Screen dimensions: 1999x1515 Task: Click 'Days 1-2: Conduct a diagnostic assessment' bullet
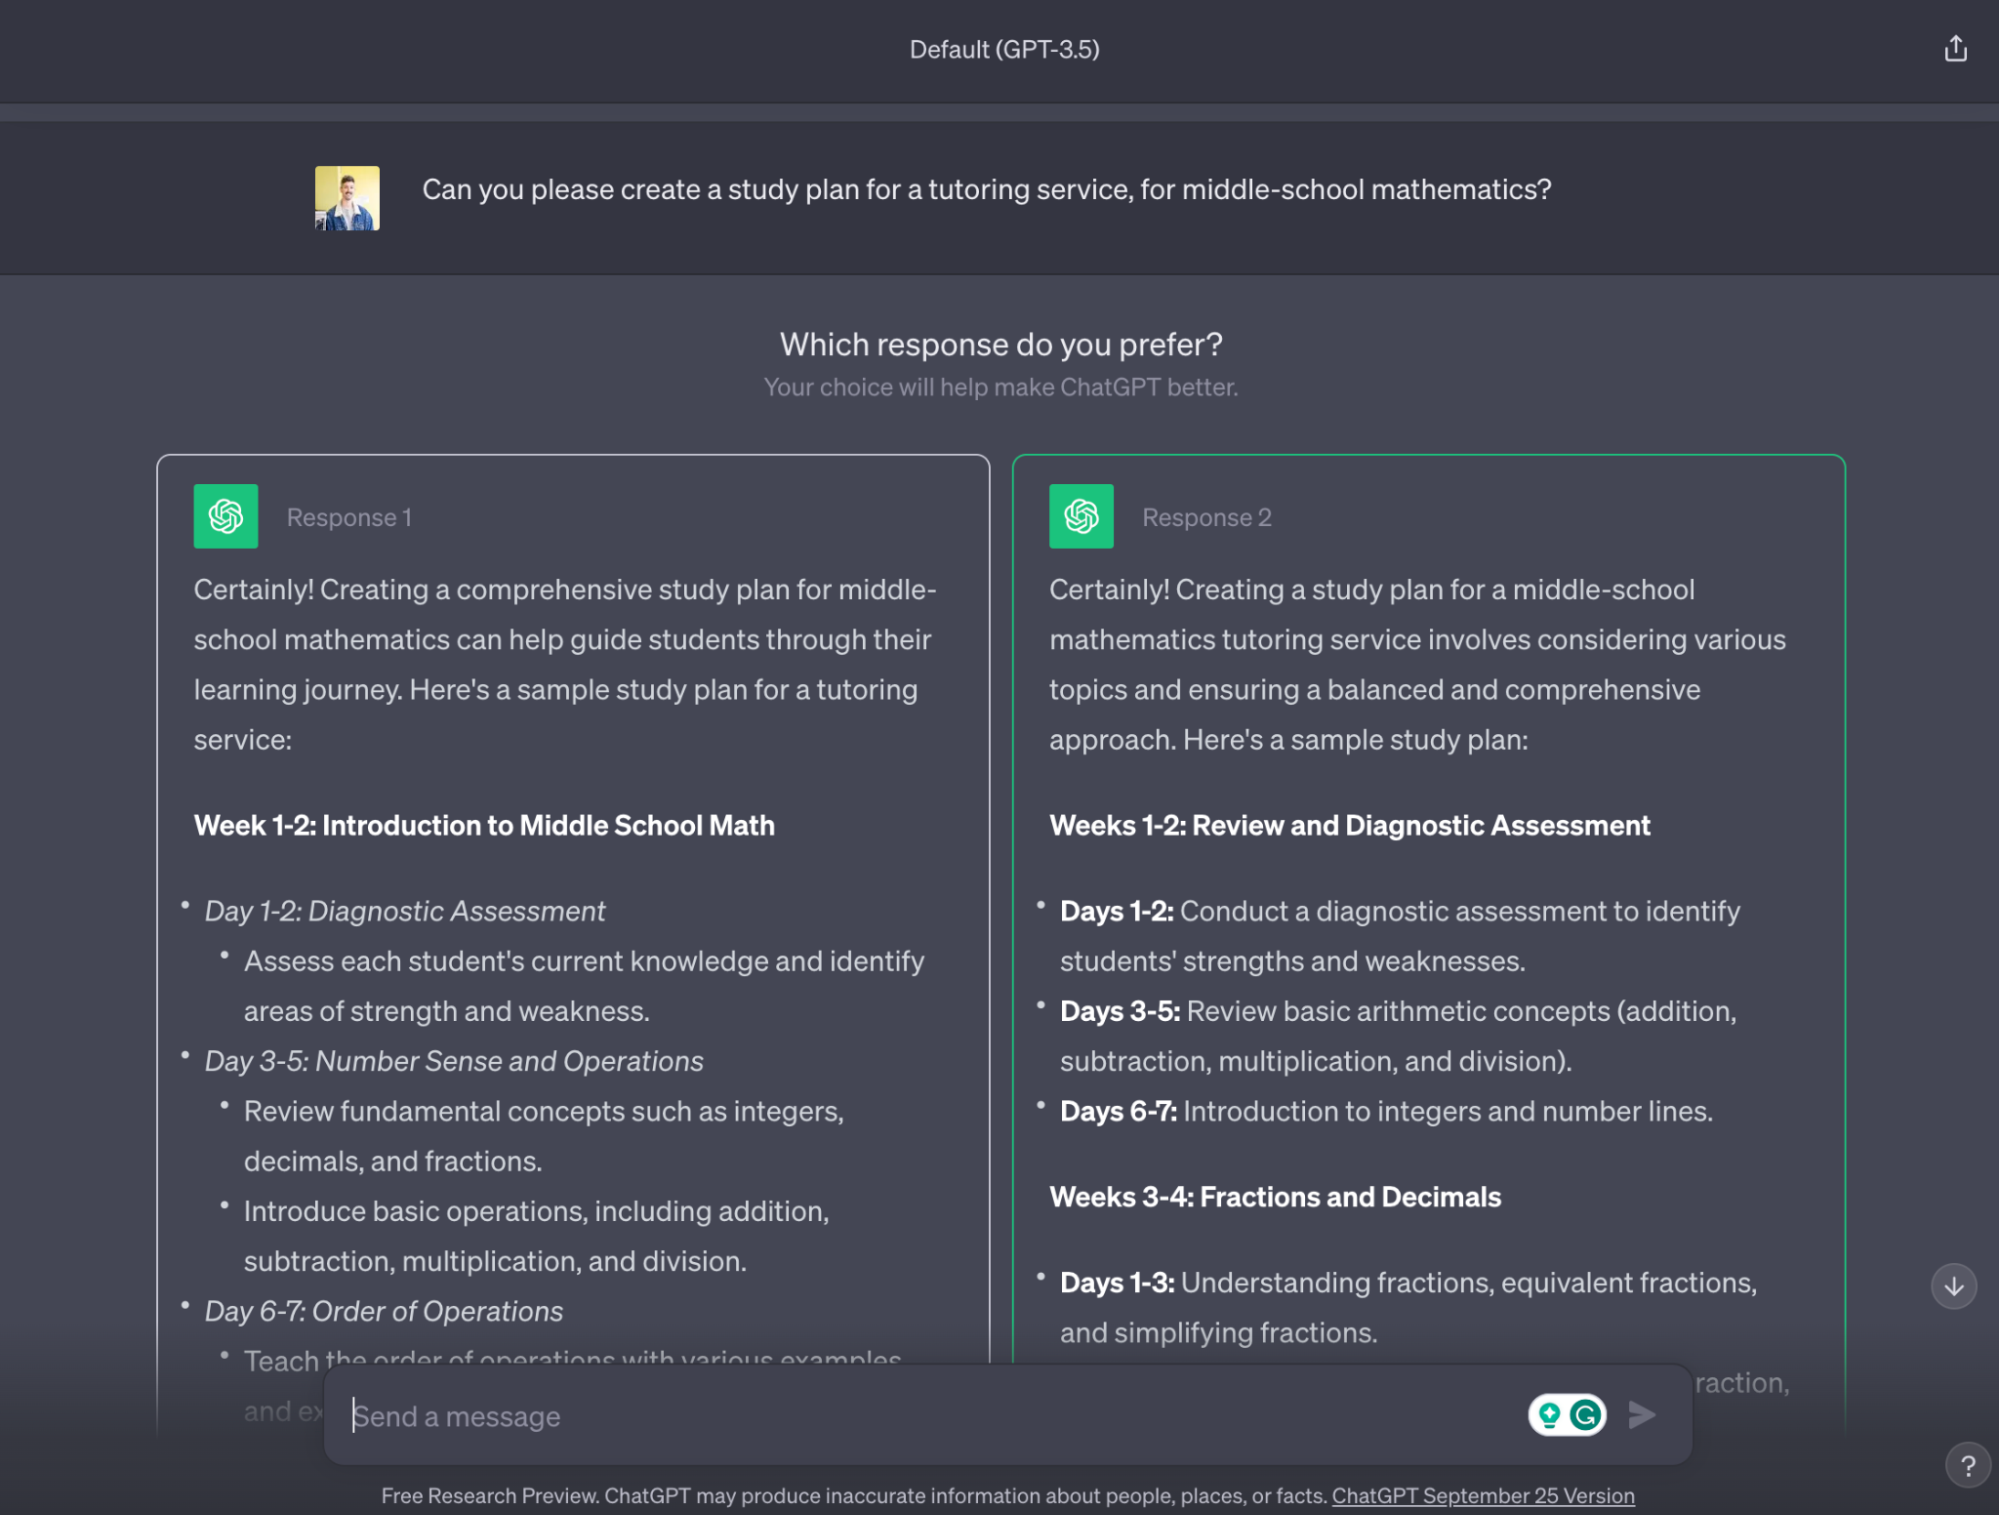click(x=1400, y=936)
